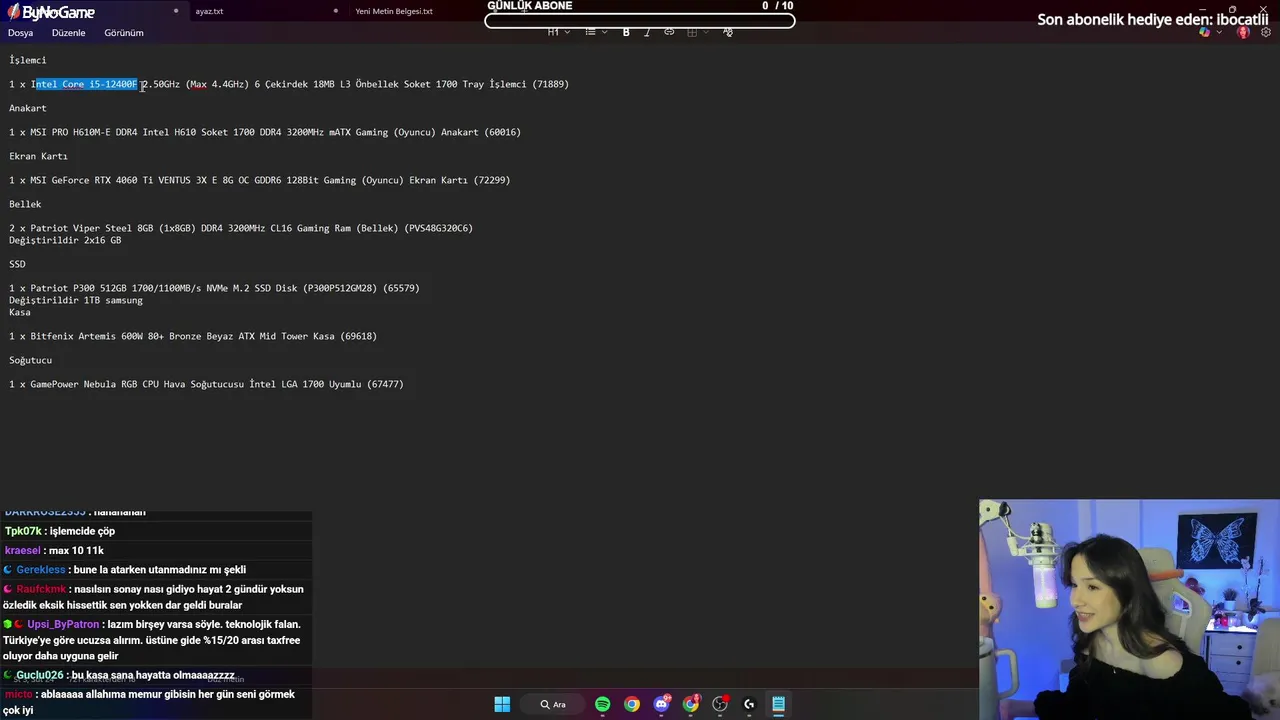Click the MSI GeForce RTX 4060 Ti line
Screen dimensions: 1280x720
tap(260, 180)
